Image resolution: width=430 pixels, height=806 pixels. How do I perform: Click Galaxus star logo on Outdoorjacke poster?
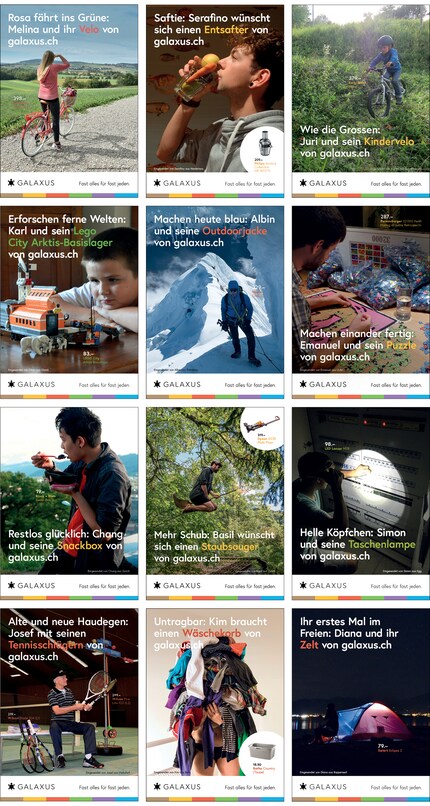pos(157,384)
